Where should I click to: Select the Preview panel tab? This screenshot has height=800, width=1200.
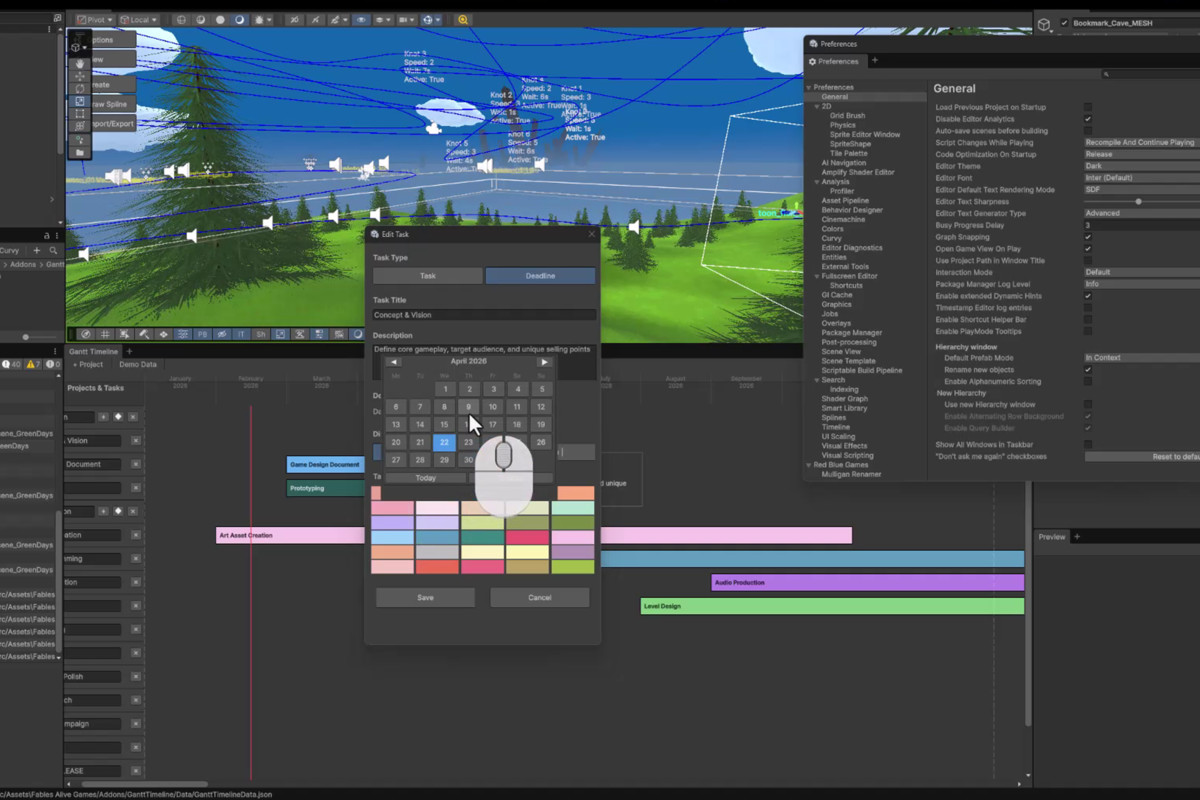pyautogui.click(x=1051, y=537)
